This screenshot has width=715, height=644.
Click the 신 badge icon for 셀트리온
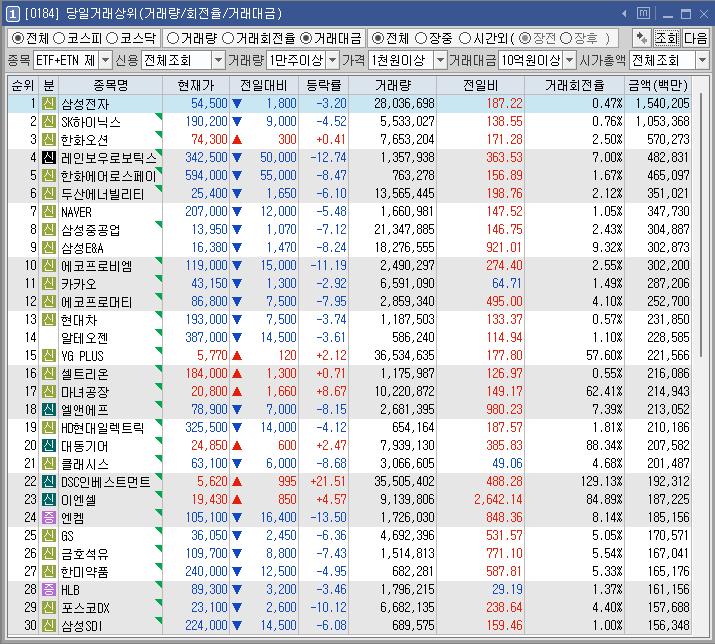coord(49,374)
